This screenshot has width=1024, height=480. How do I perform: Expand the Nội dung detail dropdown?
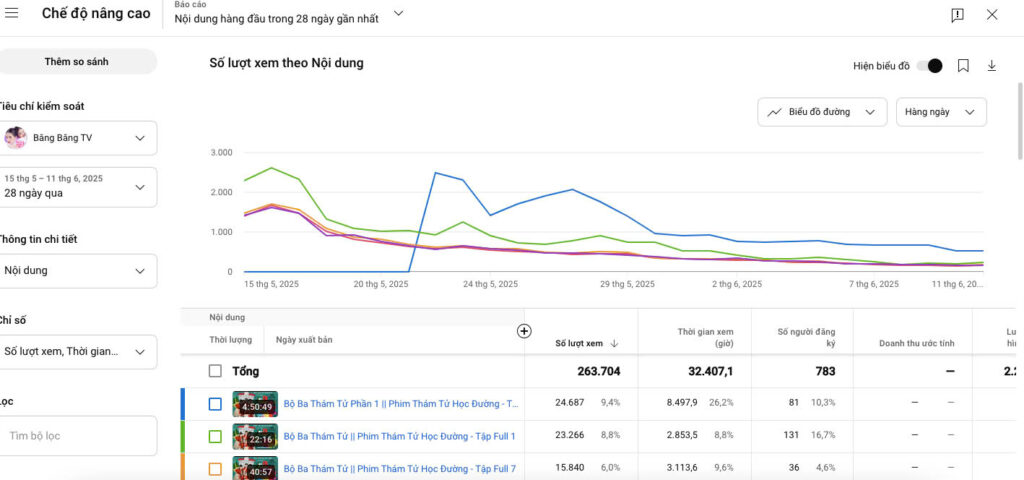coord(78,270)
